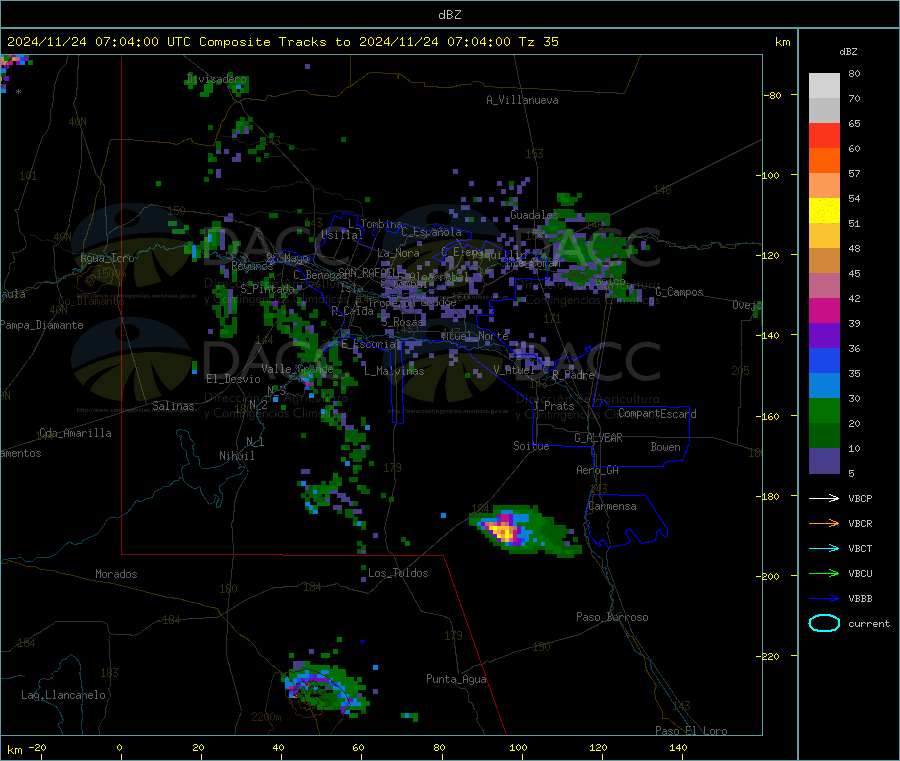Click the Punta_Agua label
The height and width of the screenshot is (761, 900).
pyautogui.click(x=456, y=679)
